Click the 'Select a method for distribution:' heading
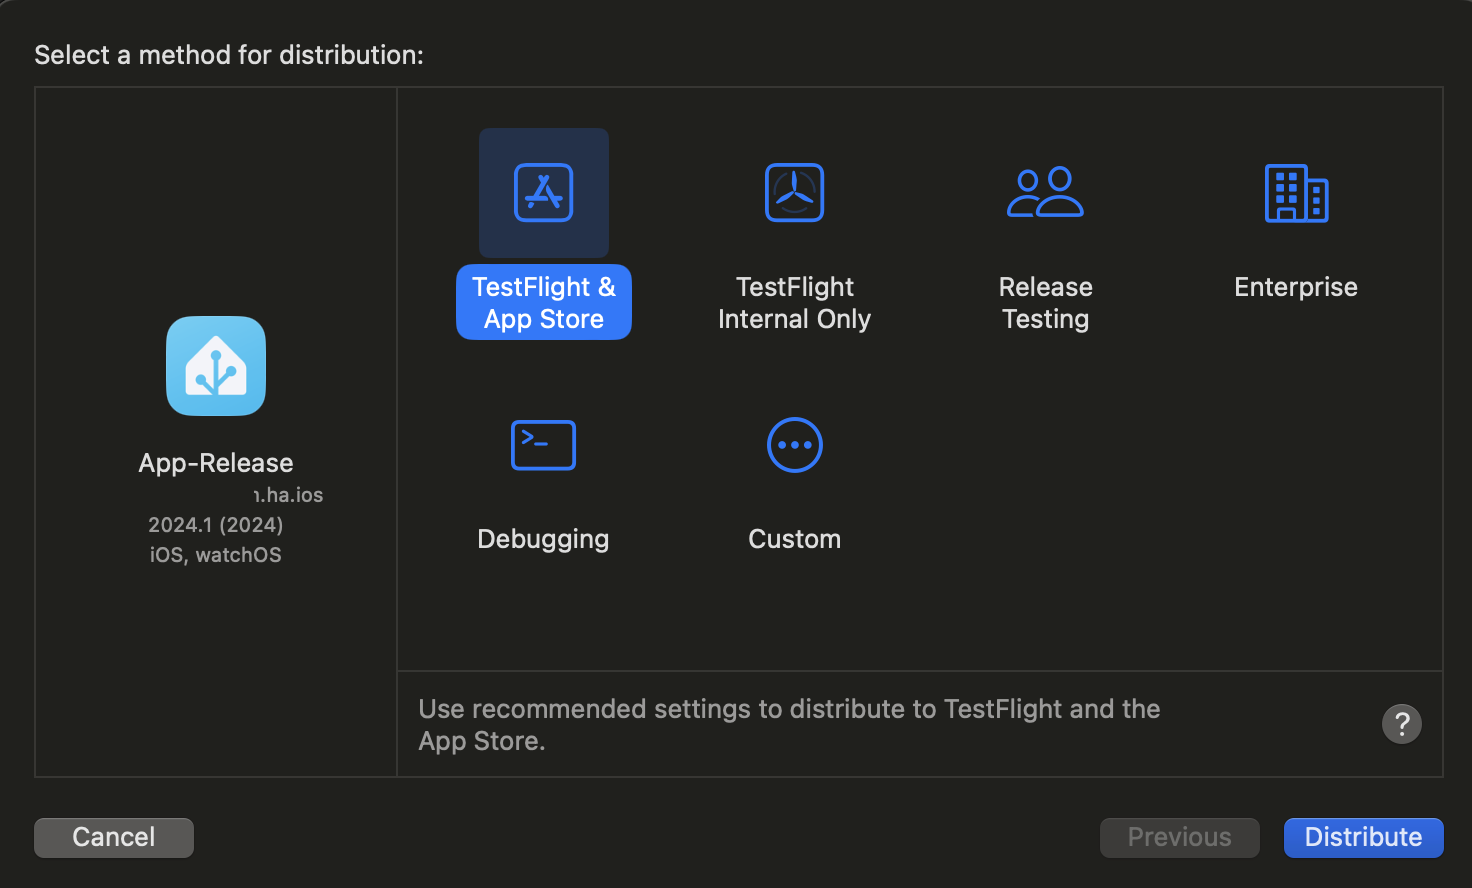The image size is (1472, 888). click(229, 55)
